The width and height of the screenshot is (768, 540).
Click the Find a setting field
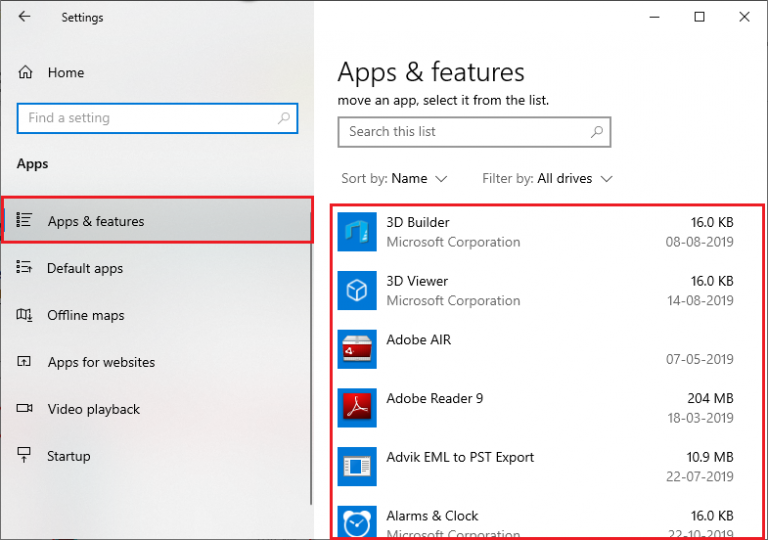pyautogui.click(x=157, y=118)
